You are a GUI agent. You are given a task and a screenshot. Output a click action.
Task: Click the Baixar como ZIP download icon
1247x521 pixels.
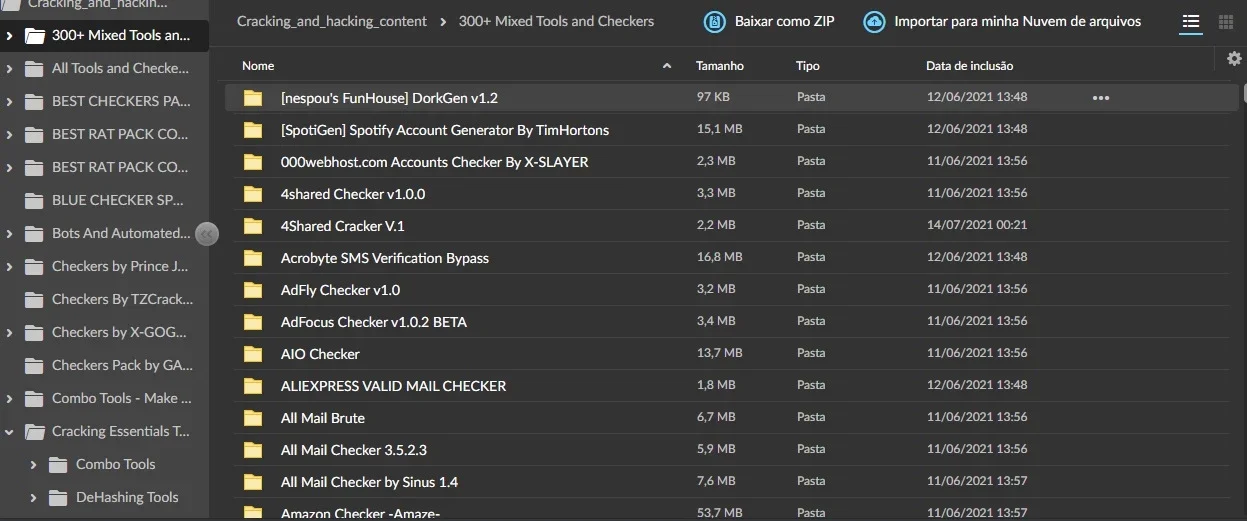(x=714, y=21)
